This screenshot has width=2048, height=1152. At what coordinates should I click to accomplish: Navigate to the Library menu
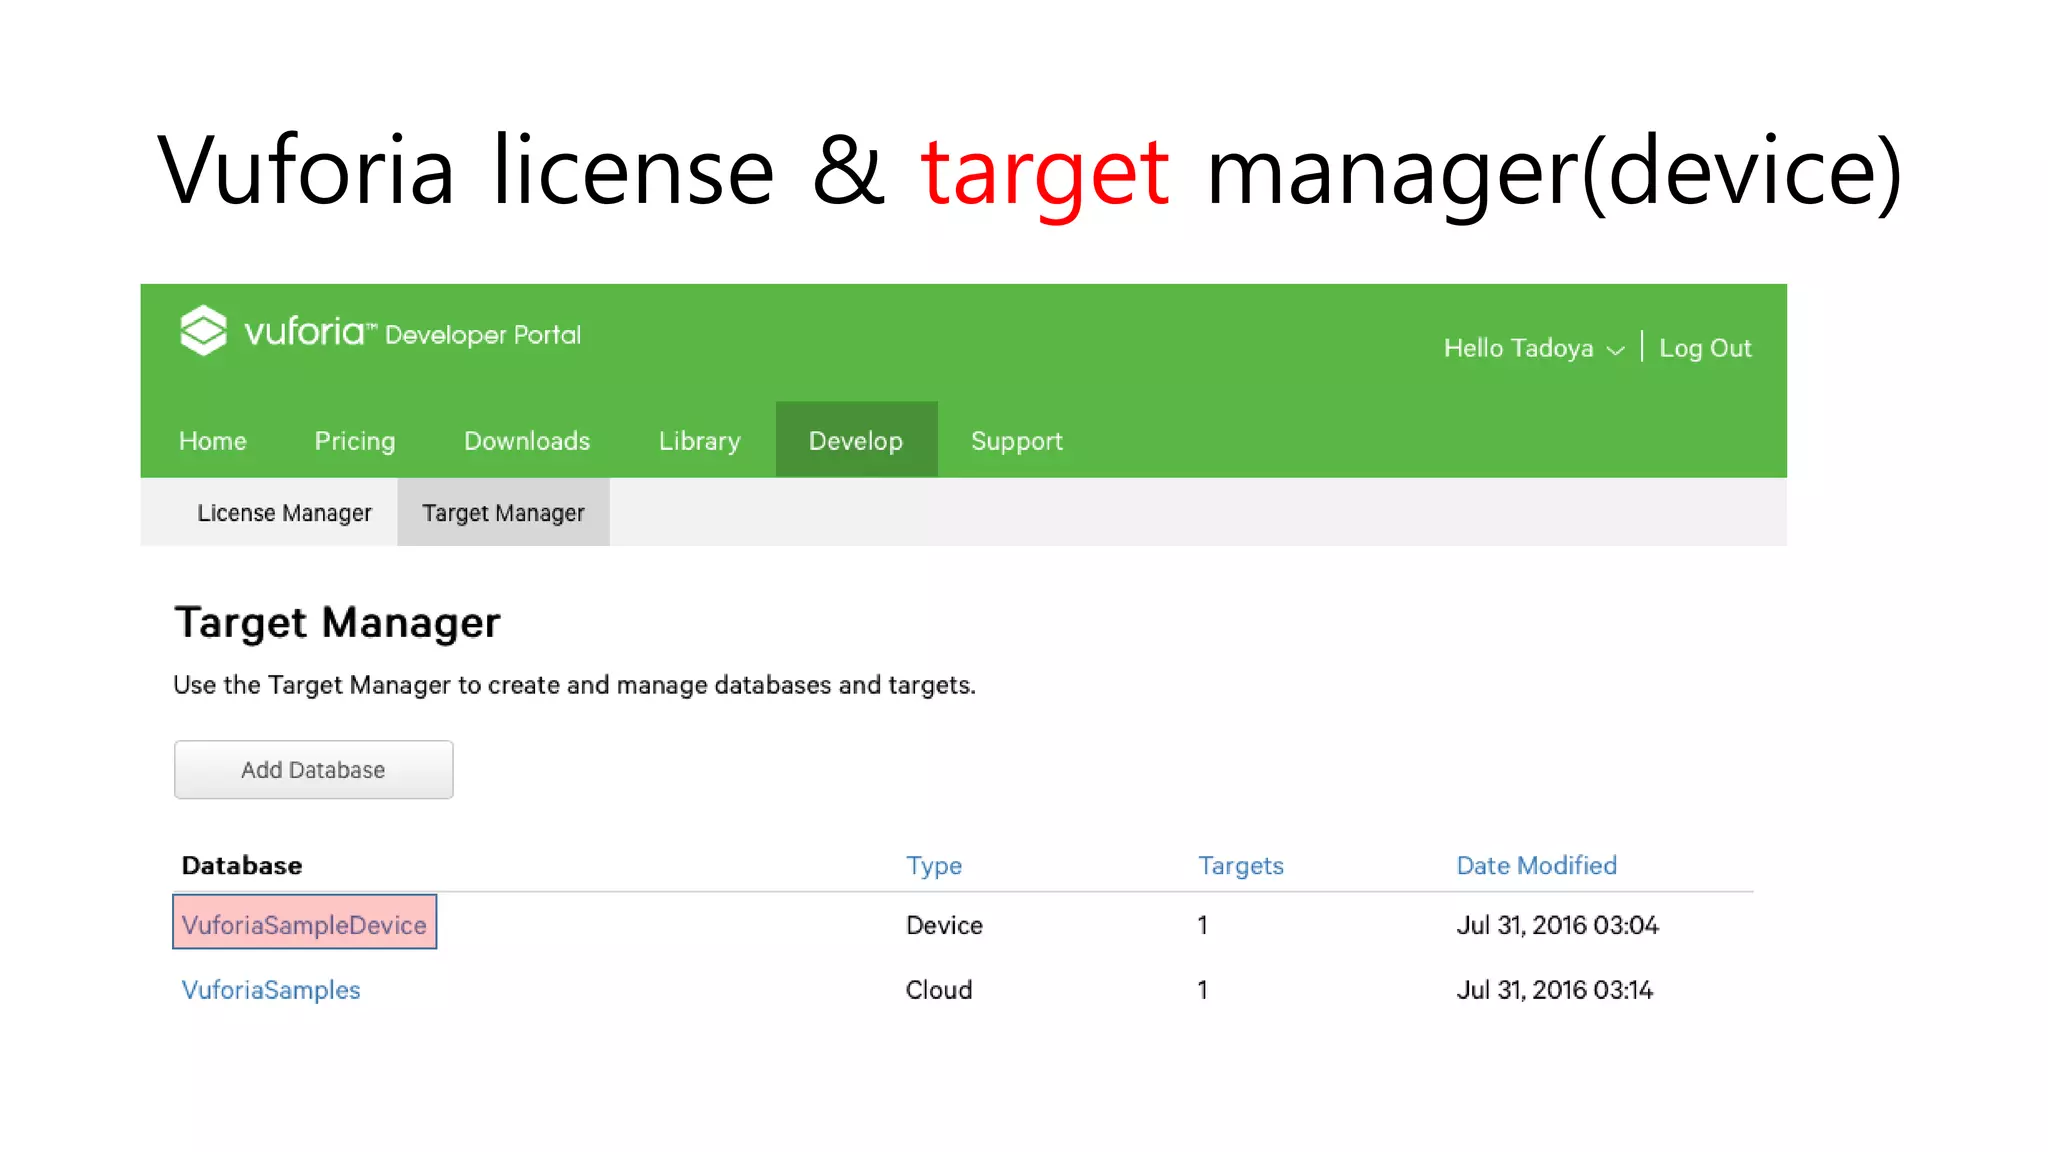coord(699,441)
